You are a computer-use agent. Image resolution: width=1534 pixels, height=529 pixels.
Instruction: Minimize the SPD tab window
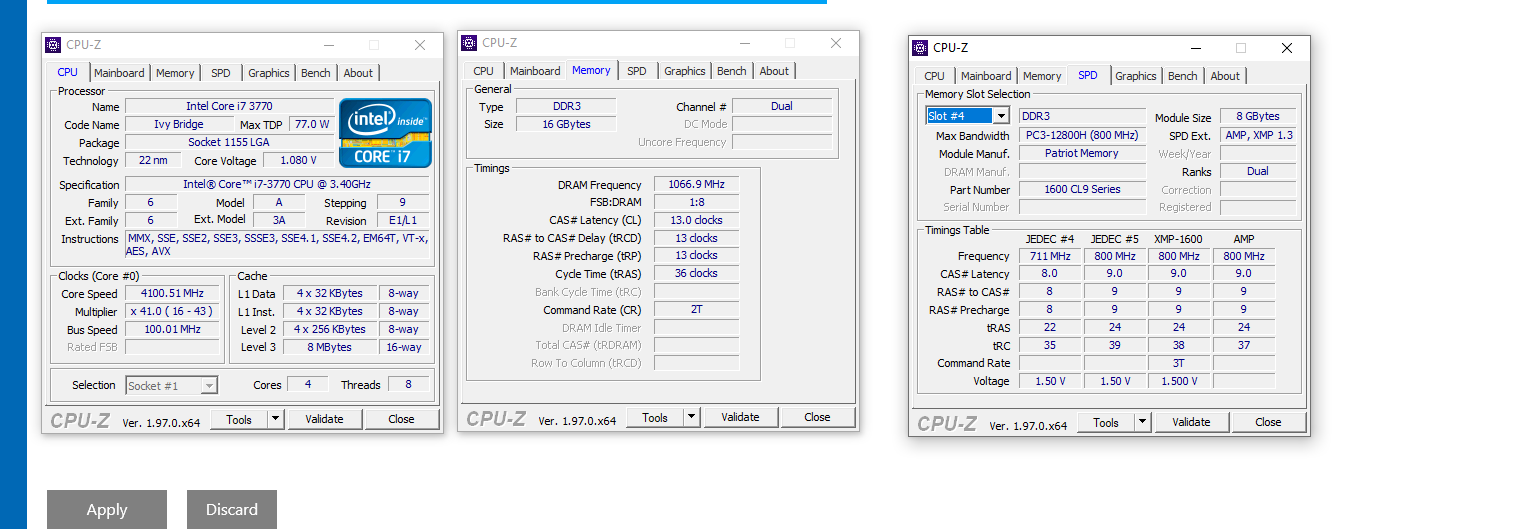tap(1195, 48)
